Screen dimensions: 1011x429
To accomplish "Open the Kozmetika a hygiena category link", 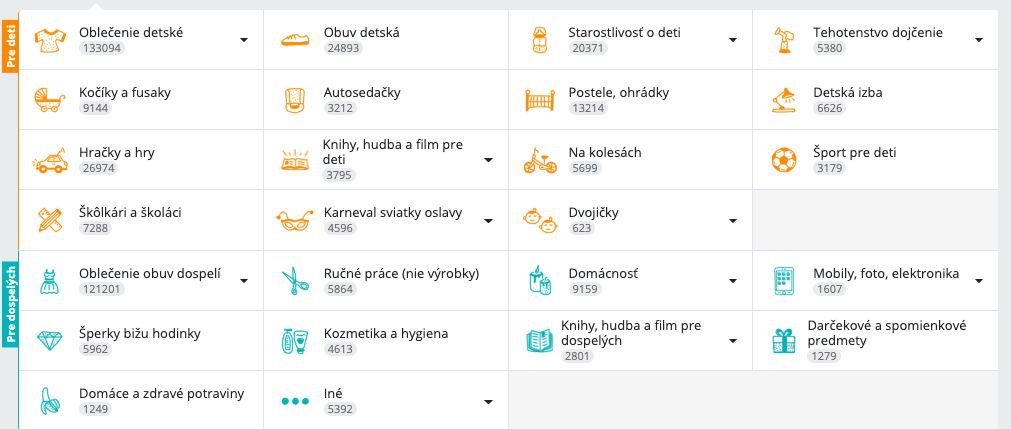I will 386,334.
